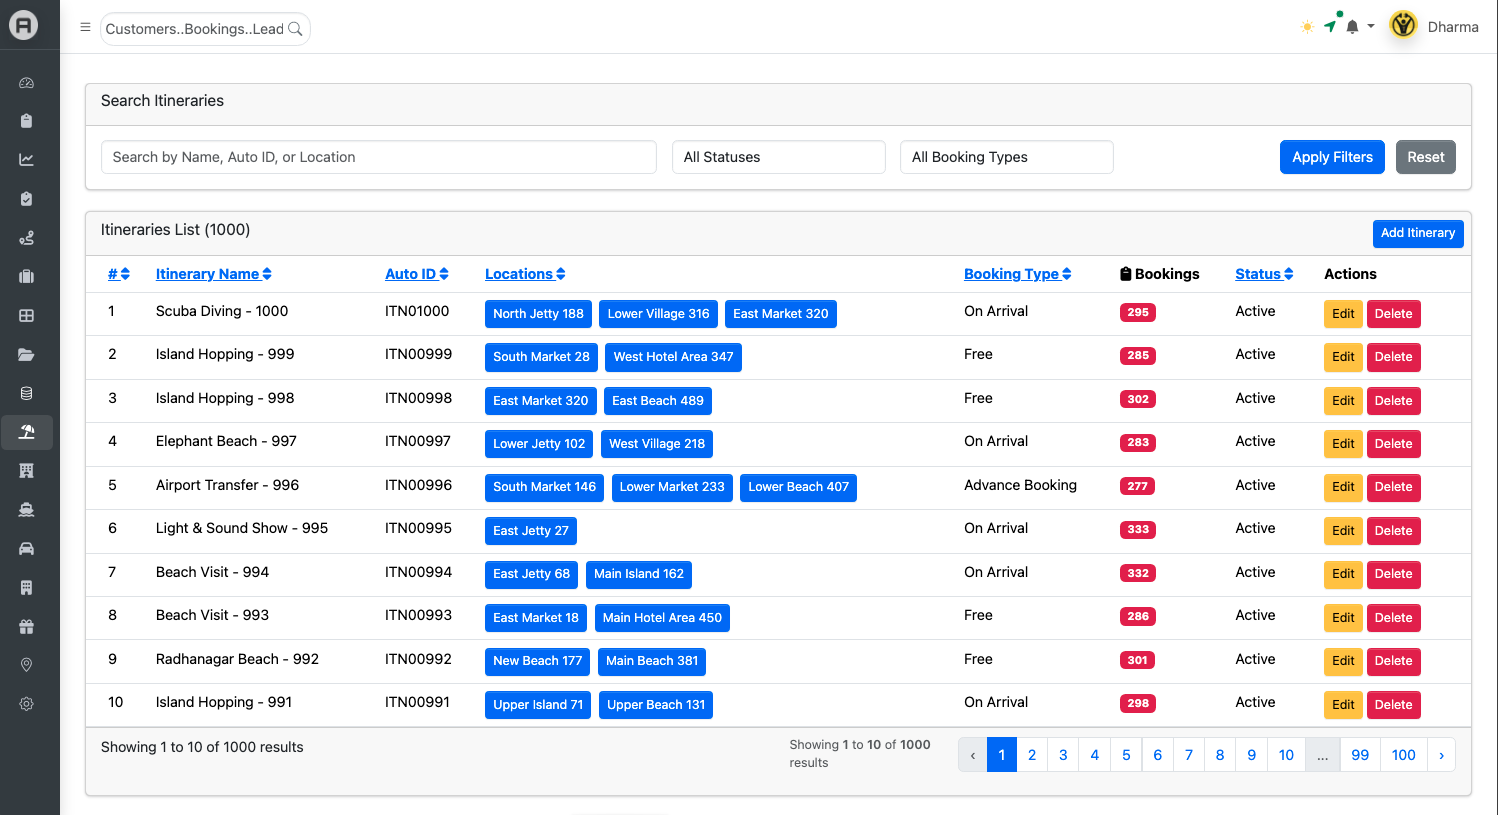Click the Main Hotel Area 450 tag
Viewport: 1498px width, 815px height.
pyautogui.click(x=662, y=618)
